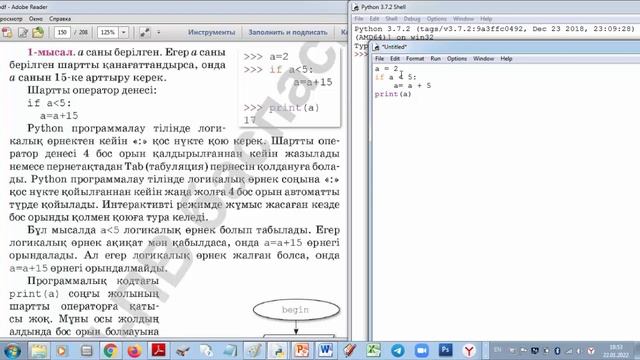Click the Untitled editor window title bar
640x360 pixels.
coord(506,47)
